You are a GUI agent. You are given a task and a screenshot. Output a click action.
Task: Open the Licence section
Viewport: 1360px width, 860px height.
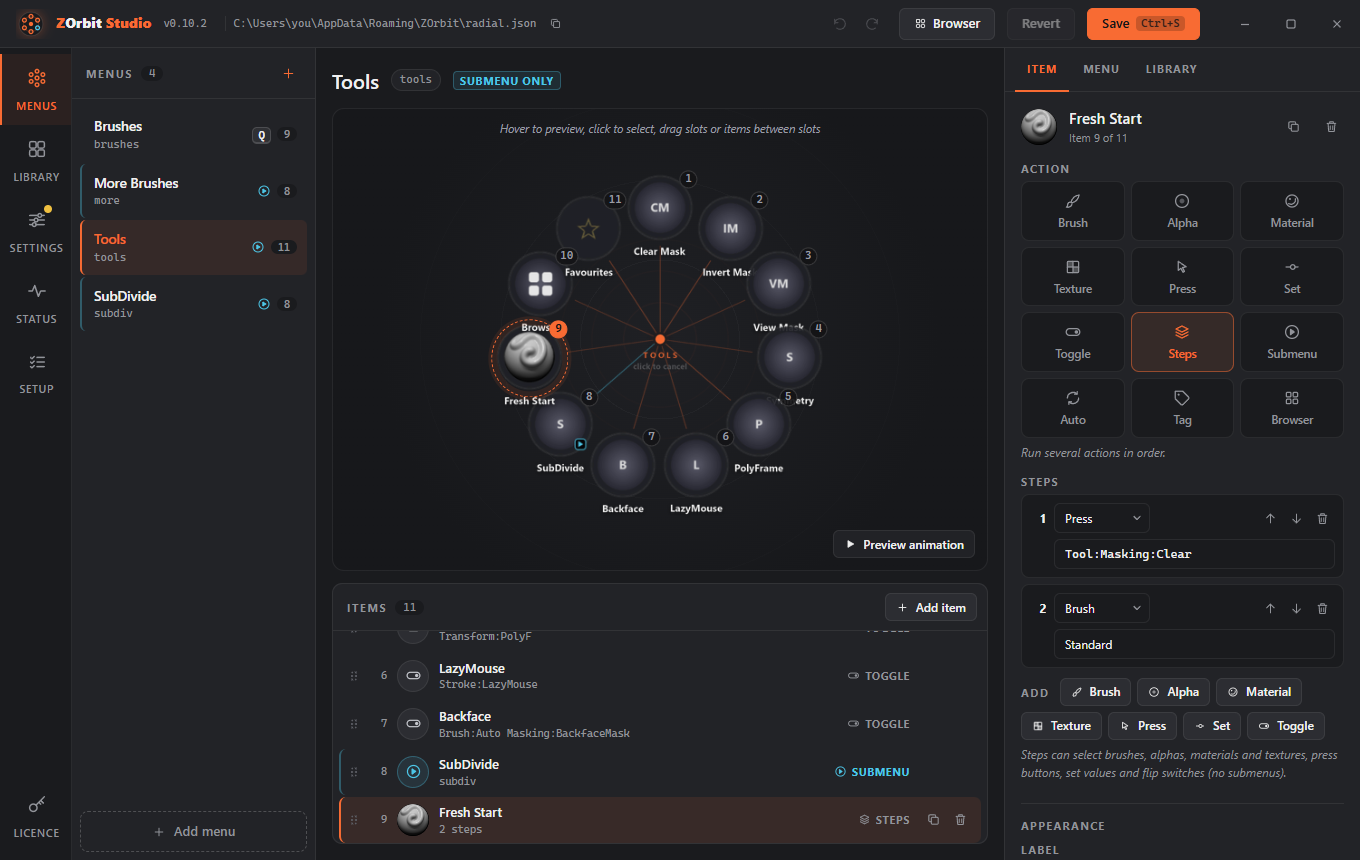(36, 817)
